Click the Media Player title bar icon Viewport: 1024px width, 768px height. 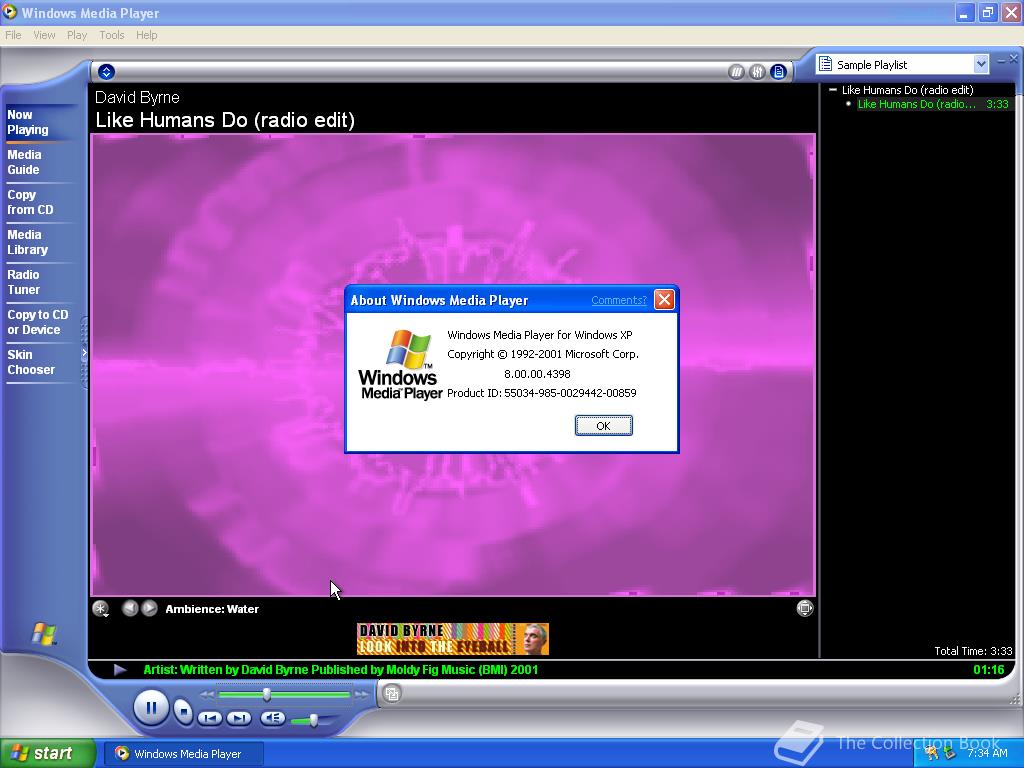click(10, 12)
